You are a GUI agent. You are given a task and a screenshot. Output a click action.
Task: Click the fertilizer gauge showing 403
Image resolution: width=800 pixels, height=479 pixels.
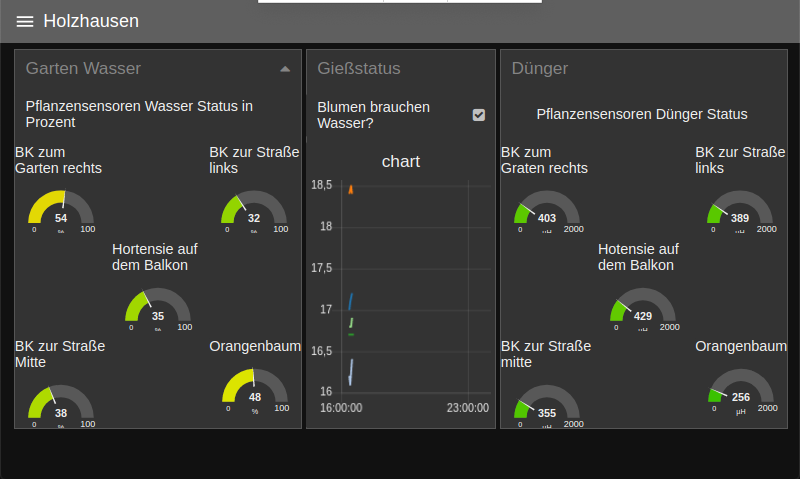coord(547,211)
